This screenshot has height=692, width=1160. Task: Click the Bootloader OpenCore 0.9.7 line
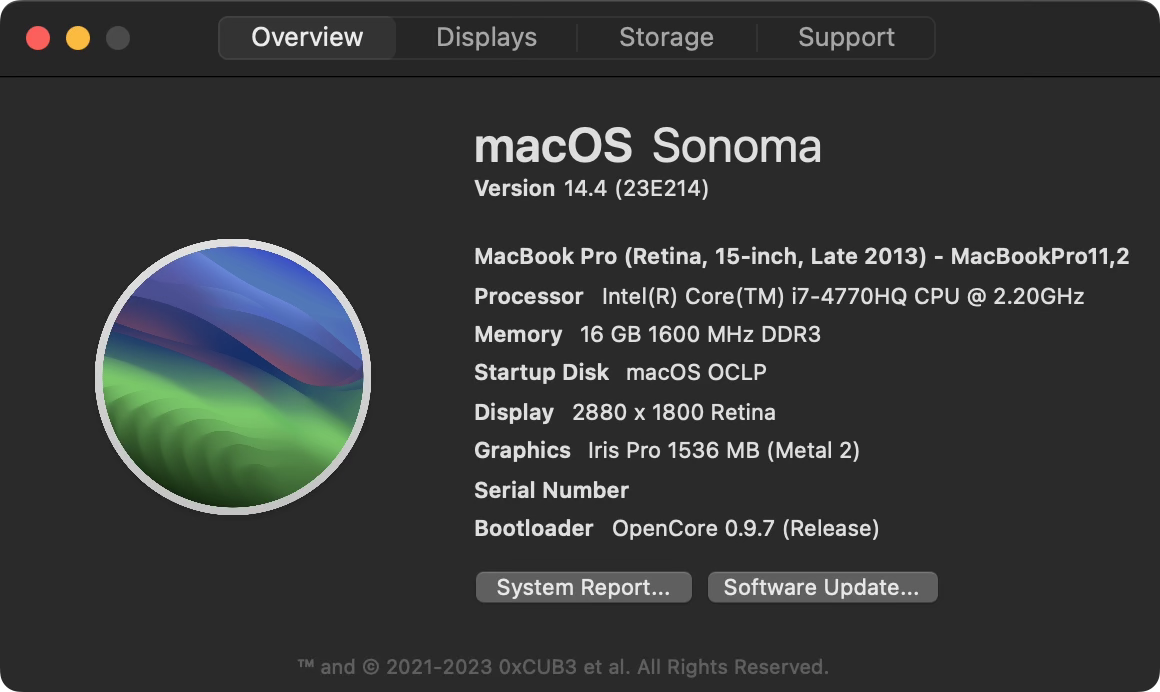click(x=676, y=528)
